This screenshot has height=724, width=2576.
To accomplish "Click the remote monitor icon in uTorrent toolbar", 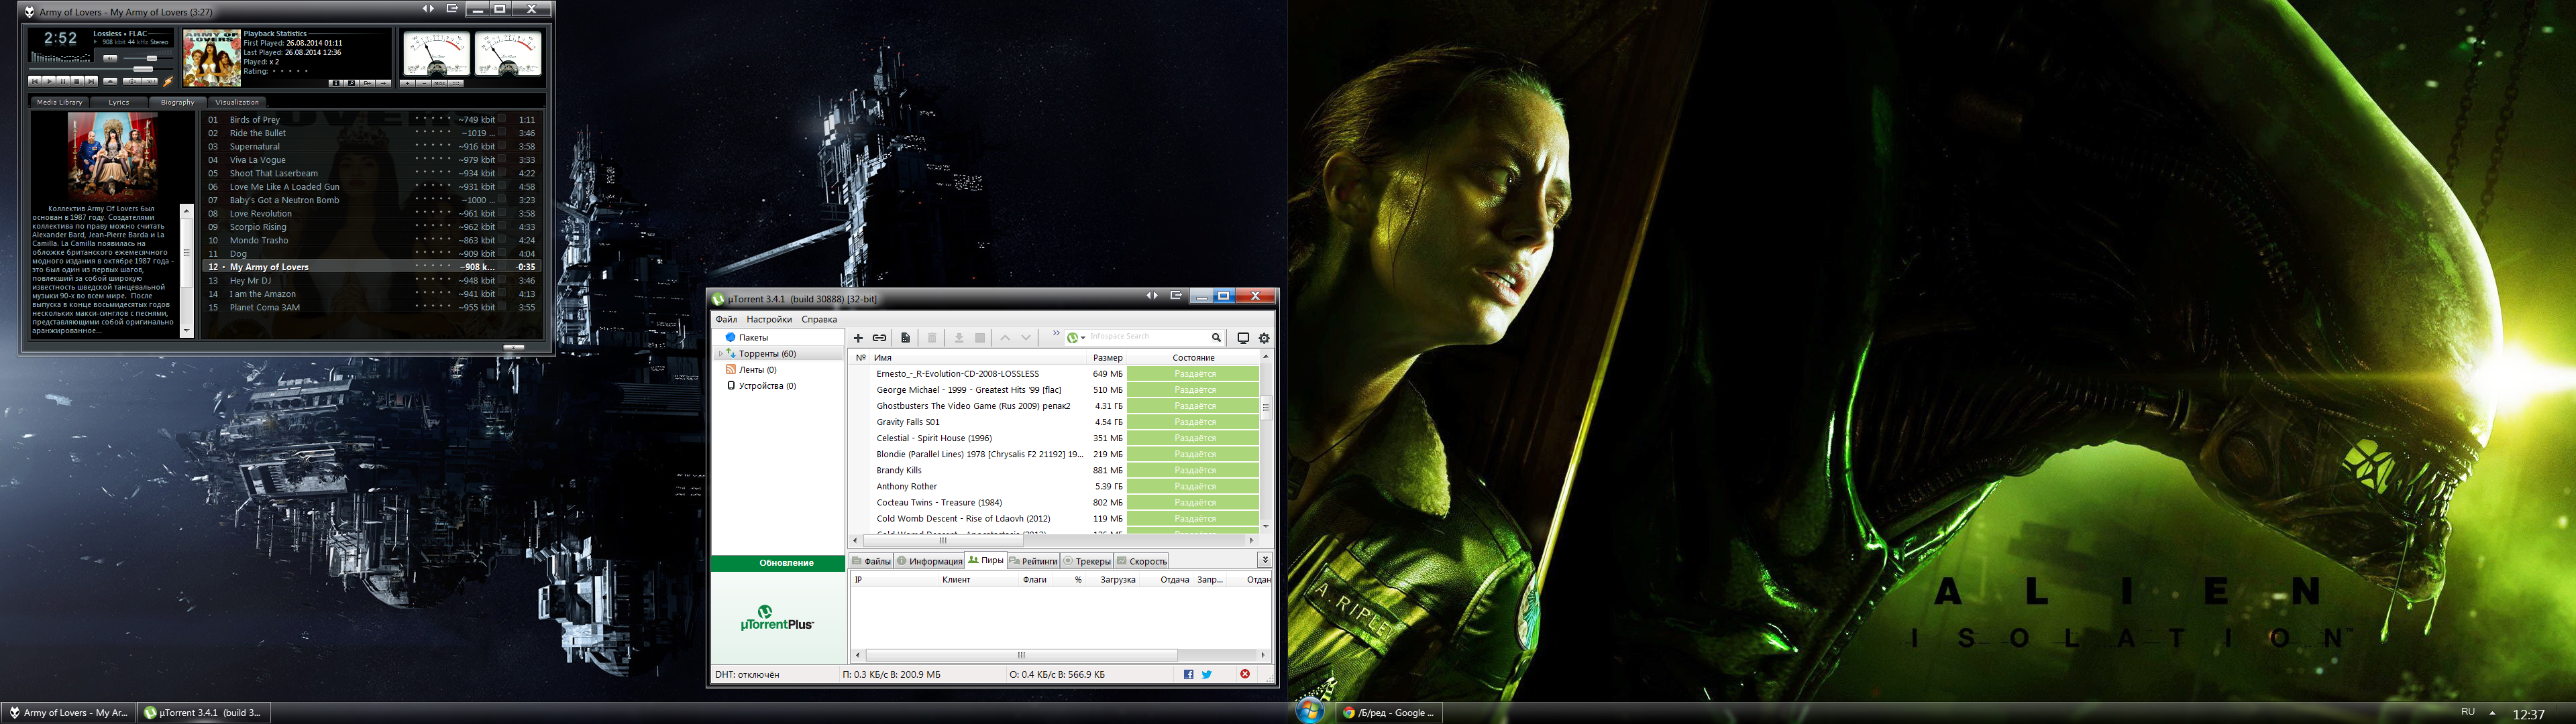I will tap(1243, 338).
